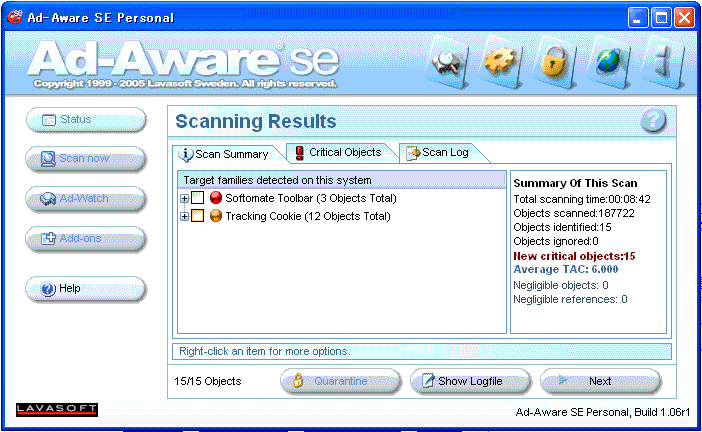Click the Lavasoft logo
The image size is (702, 432).
click(x=57, y=410)
